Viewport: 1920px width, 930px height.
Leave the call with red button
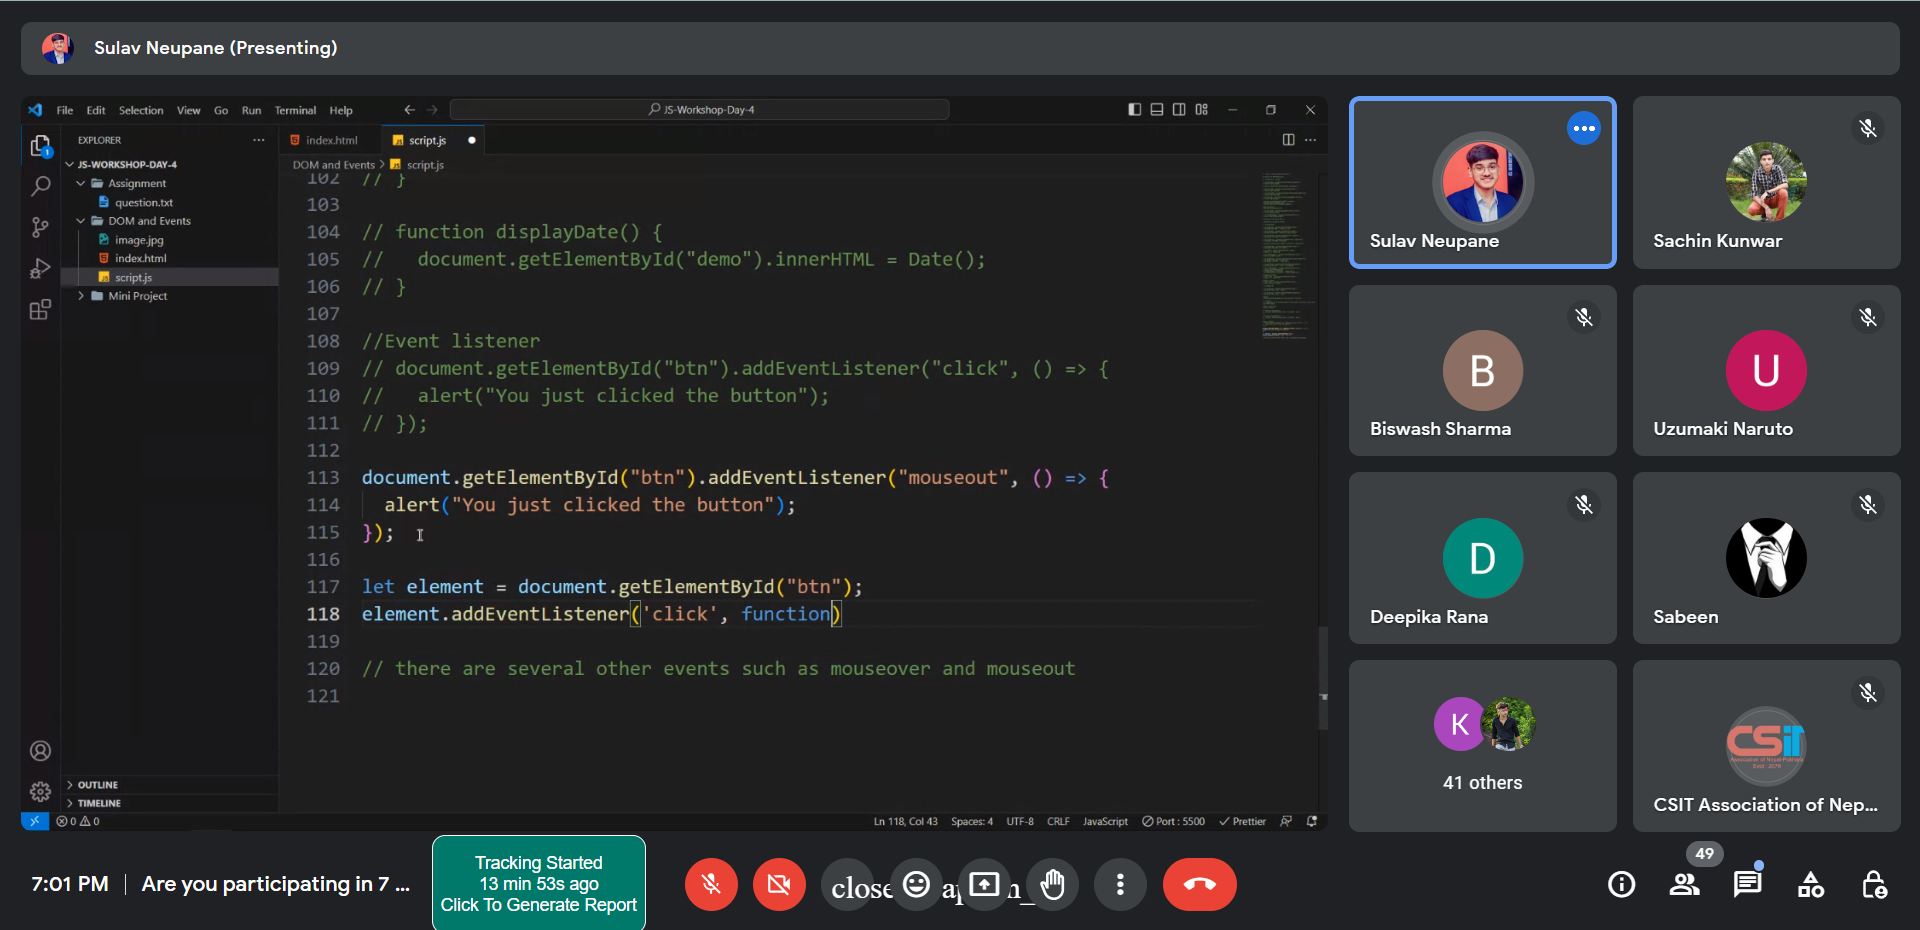point(1199,884)
